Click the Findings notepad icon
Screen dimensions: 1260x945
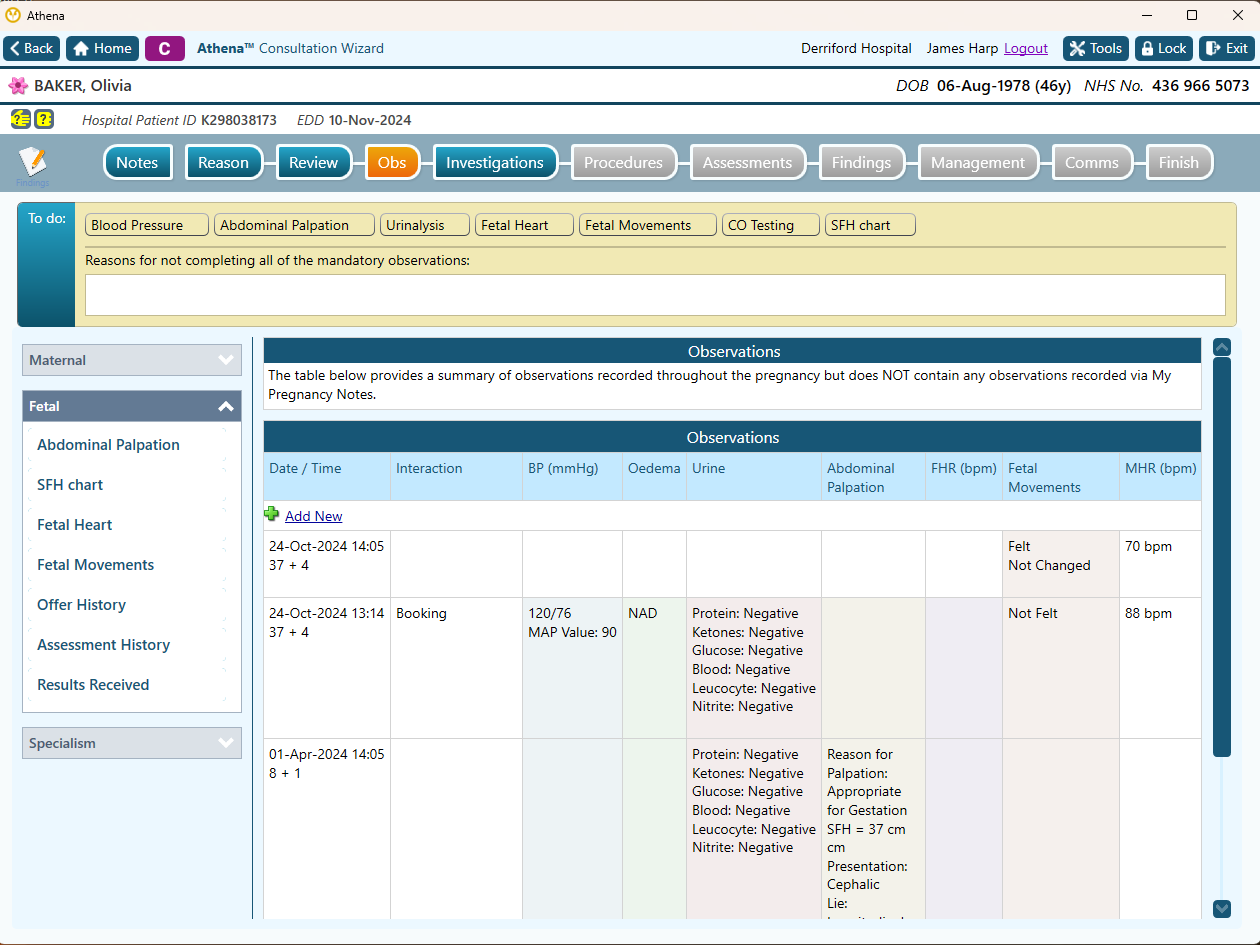[x=33, y=163]
